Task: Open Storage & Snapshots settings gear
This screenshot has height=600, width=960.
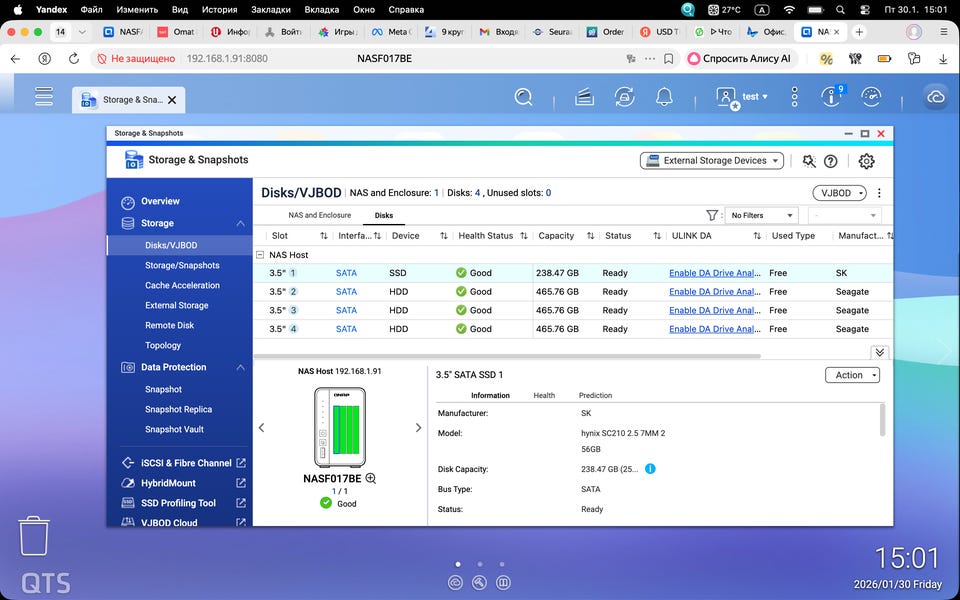Action: pyautogui.click(x=866, y=161)
